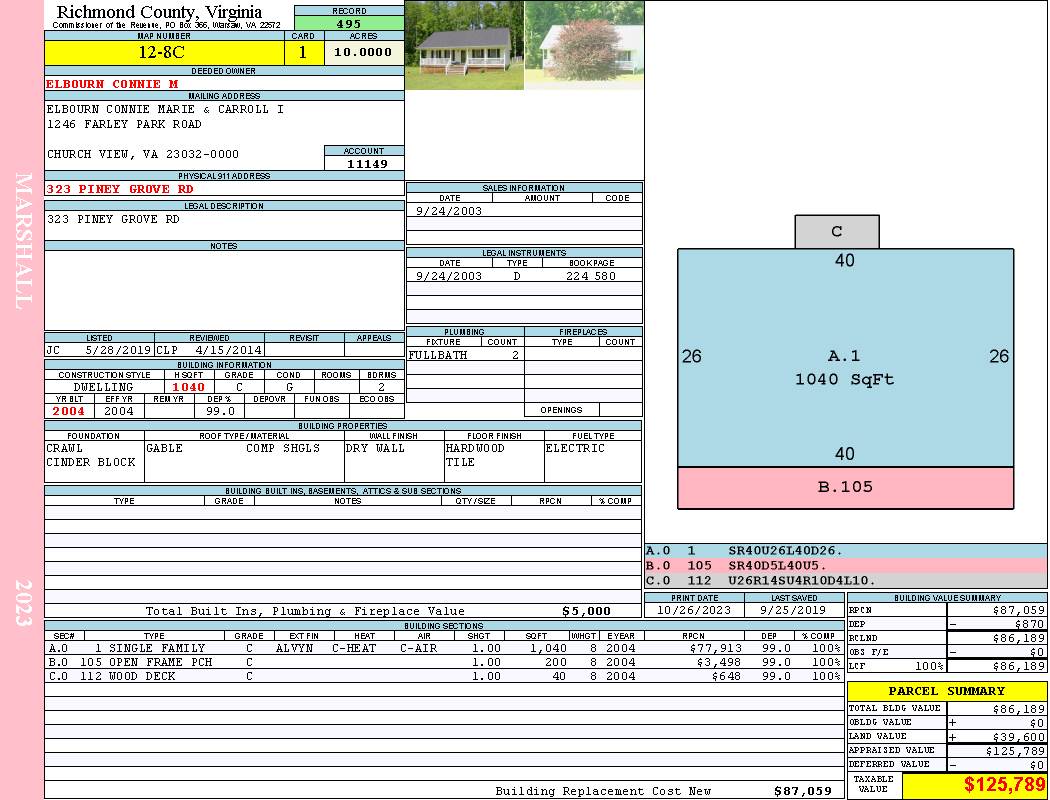
Task: Select WOOD DECK section row
Action: pos(444,676)
